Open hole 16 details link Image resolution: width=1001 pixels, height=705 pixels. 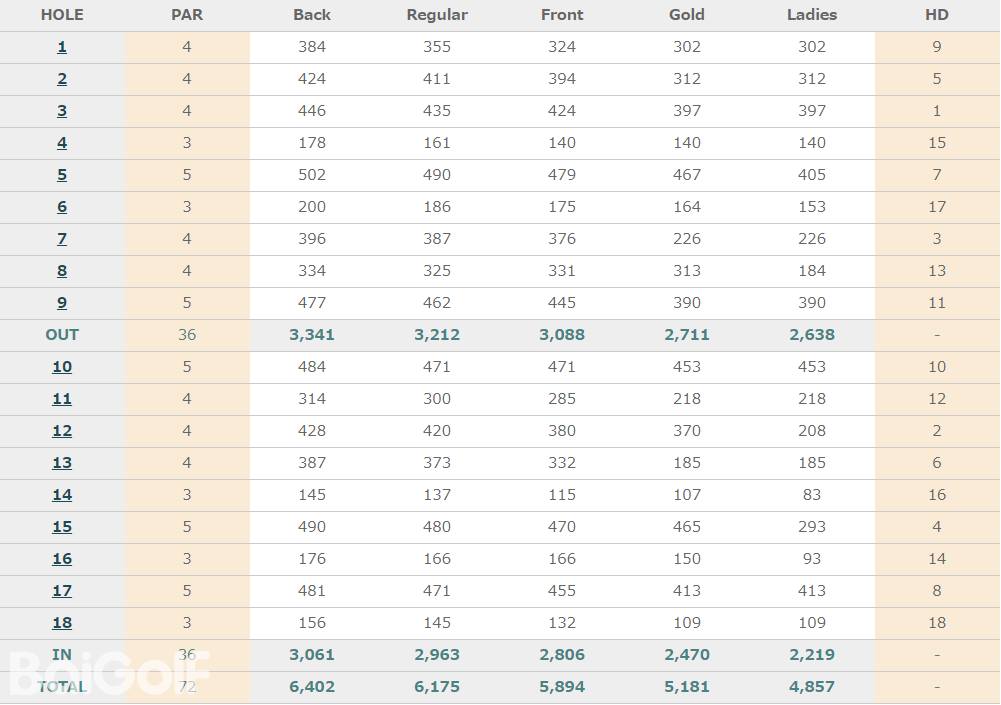pyautogui.click(x=62, y=559)
